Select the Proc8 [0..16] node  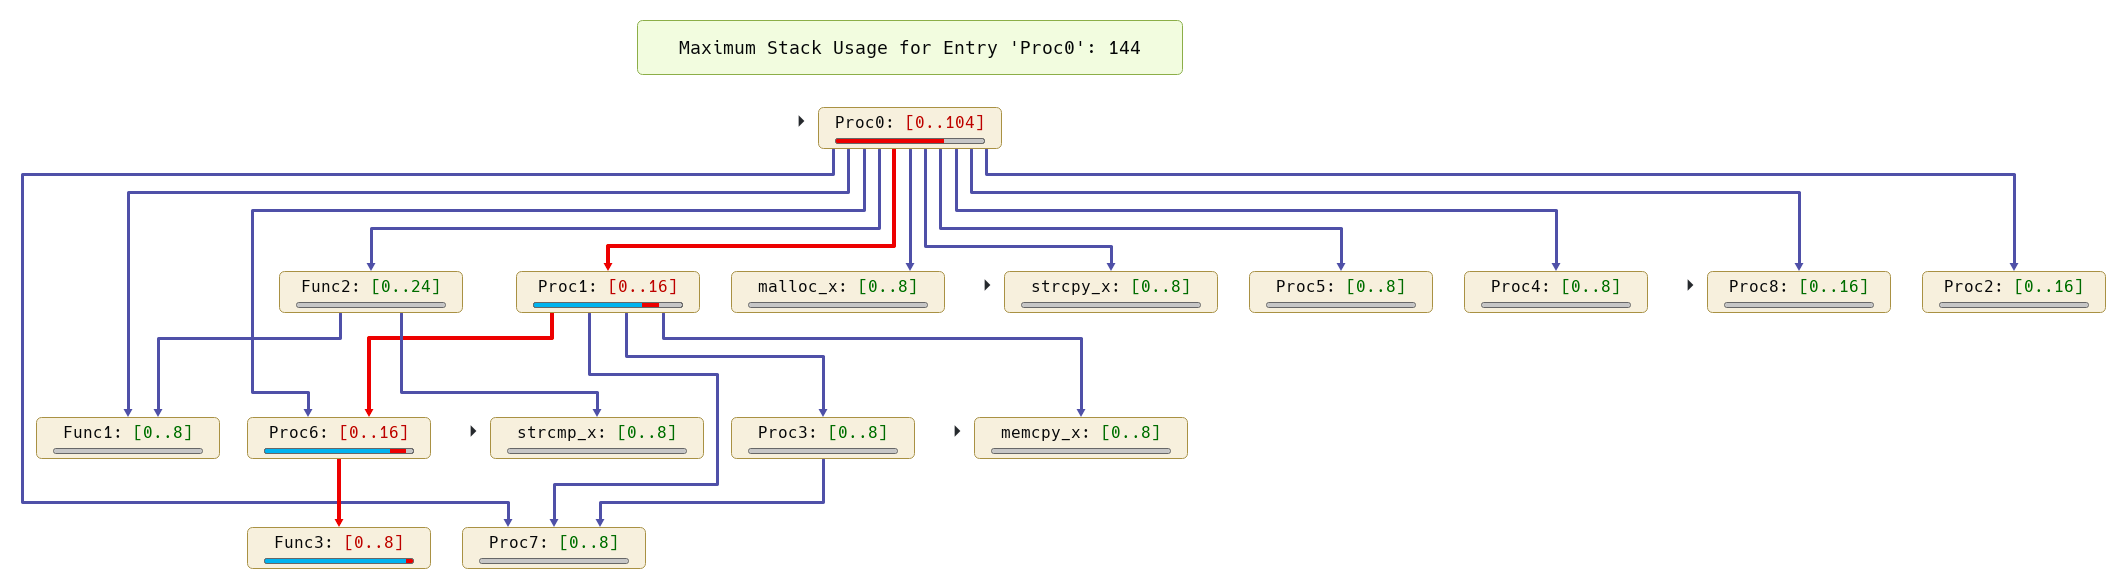[x=1799, y=292]
